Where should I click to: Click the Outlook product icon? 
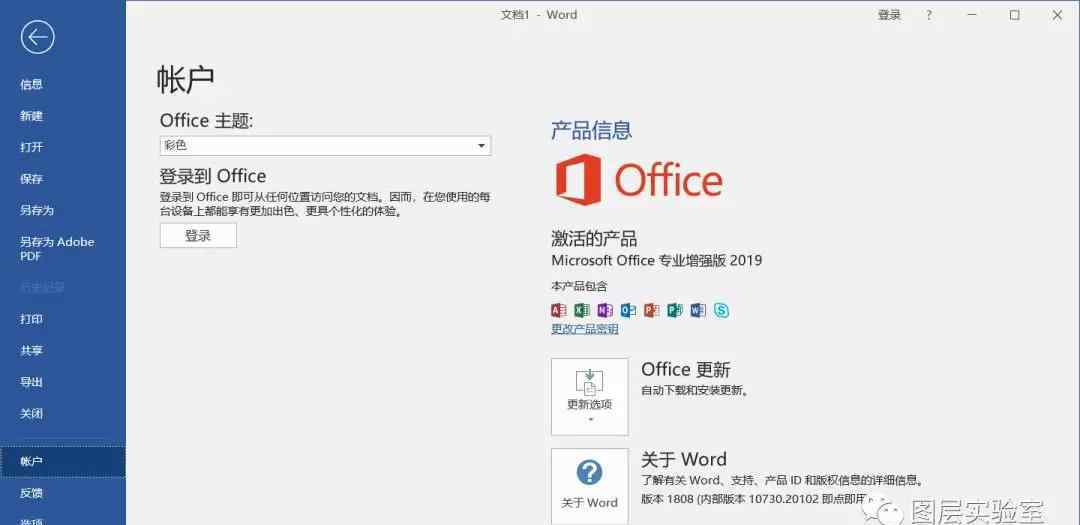point(628,310)
